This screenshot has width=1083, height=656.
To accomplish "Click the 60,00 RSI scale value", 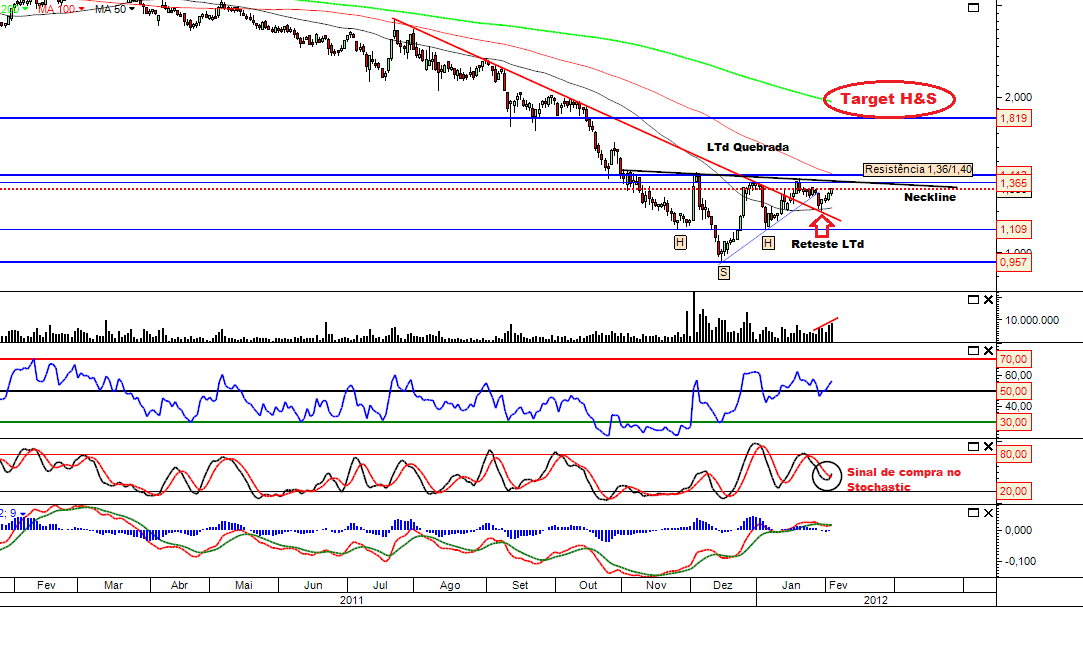I will coord(1018,375).
